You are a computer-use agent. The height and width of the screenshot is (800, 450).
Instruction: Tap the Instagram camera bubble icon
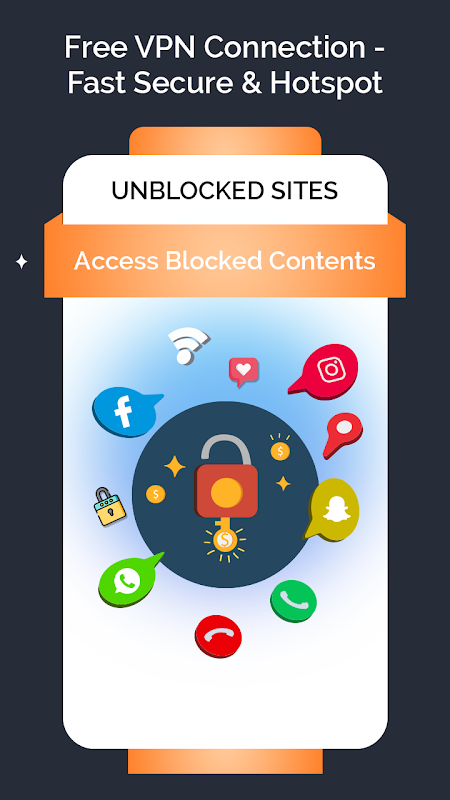tap(325, 372)
